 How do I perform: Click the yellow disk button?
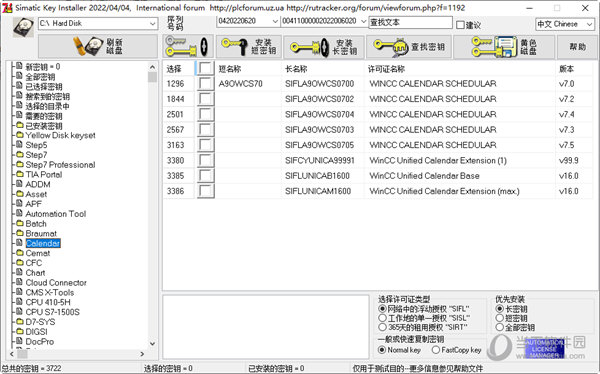pyautogui.click(x=504, y=47)
